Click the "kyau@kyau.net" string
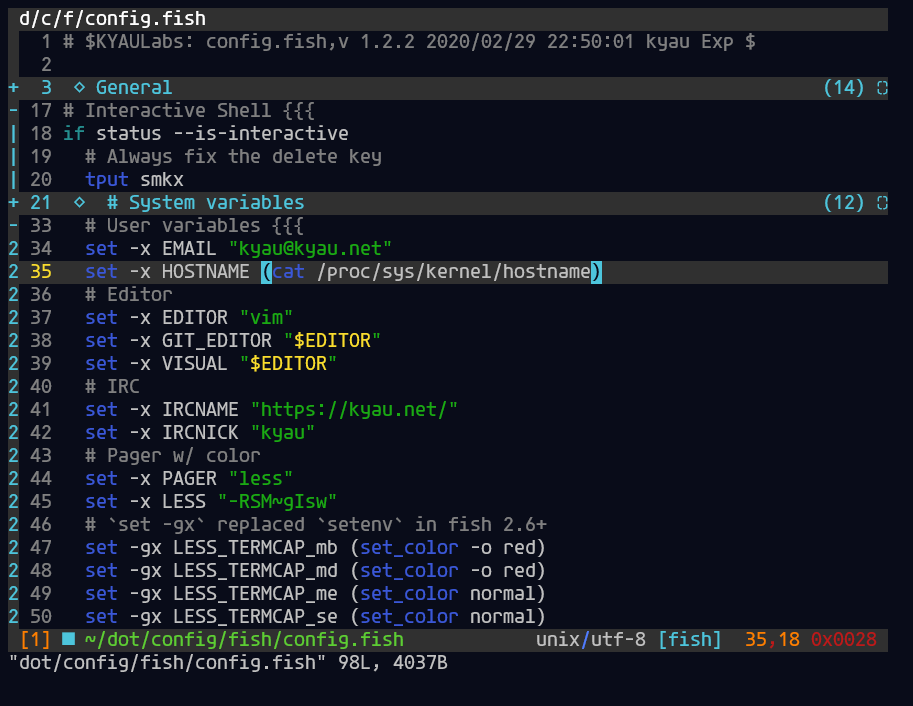This screenshot has height=706, width=913. 310,249
